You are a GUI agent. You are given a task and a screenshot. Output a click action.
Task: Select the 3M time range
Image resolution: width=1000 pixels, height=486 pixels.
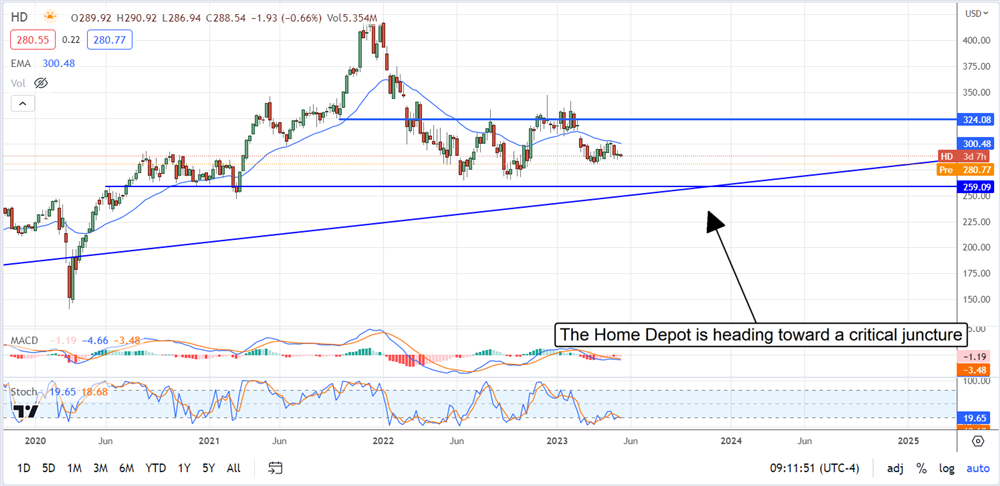[x=100, y=468]
